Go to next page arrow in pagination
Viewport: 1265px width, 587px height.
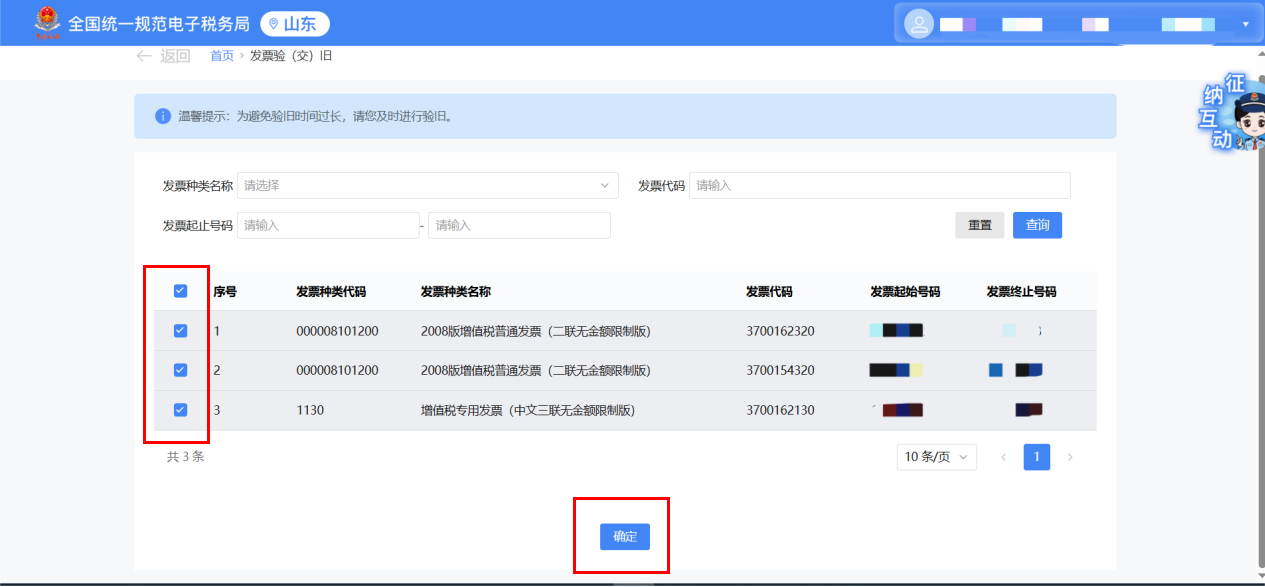(x=1070, y=457)
